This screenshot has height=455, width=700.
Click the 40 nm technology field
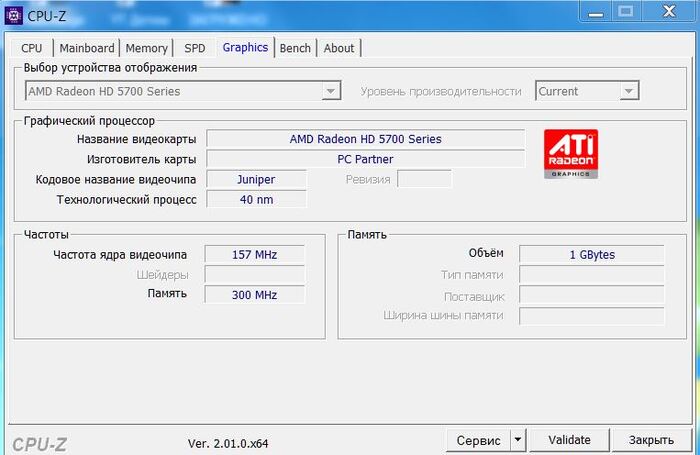[256, 199]
